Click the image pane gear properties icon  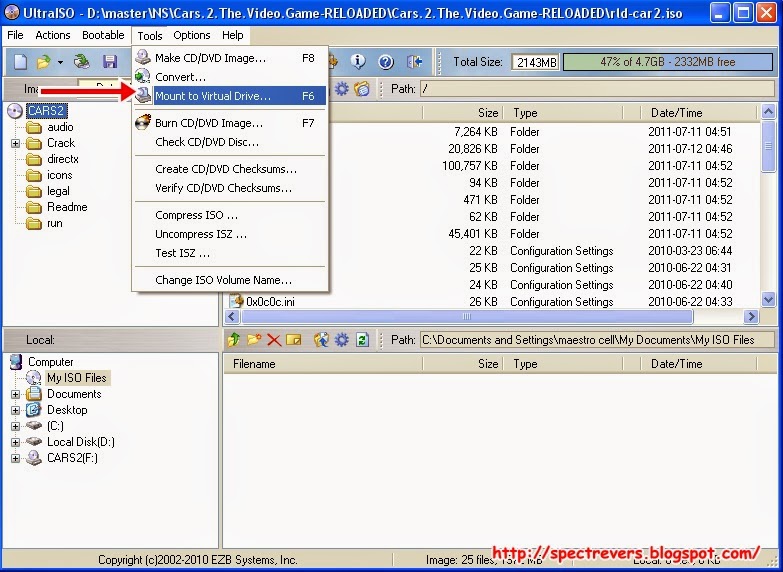(342, 89)
